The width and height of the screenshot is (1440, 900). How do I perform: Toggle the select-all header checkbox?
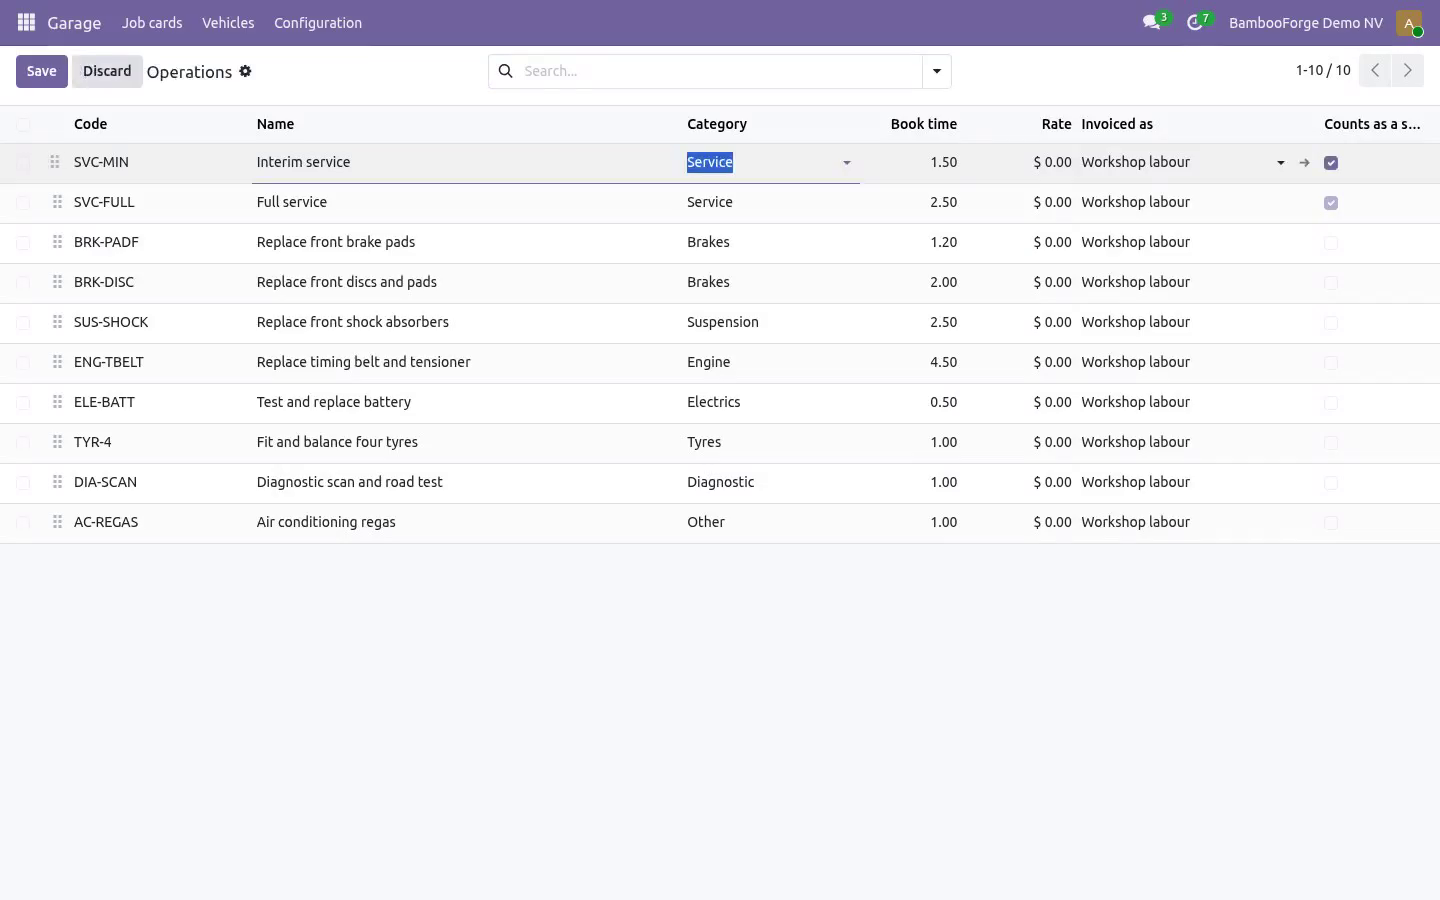coord(23,124)
